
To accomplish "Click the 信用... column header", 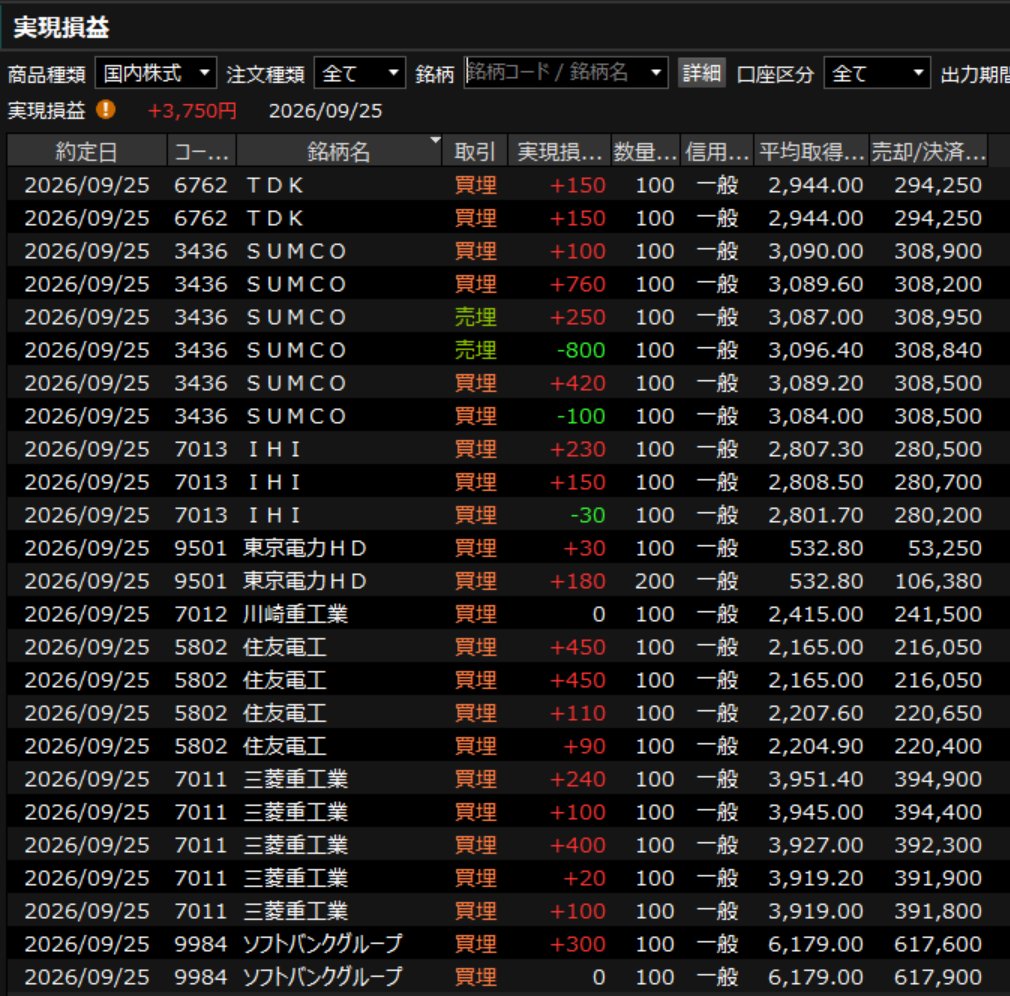I will click(x=717, y=151).
